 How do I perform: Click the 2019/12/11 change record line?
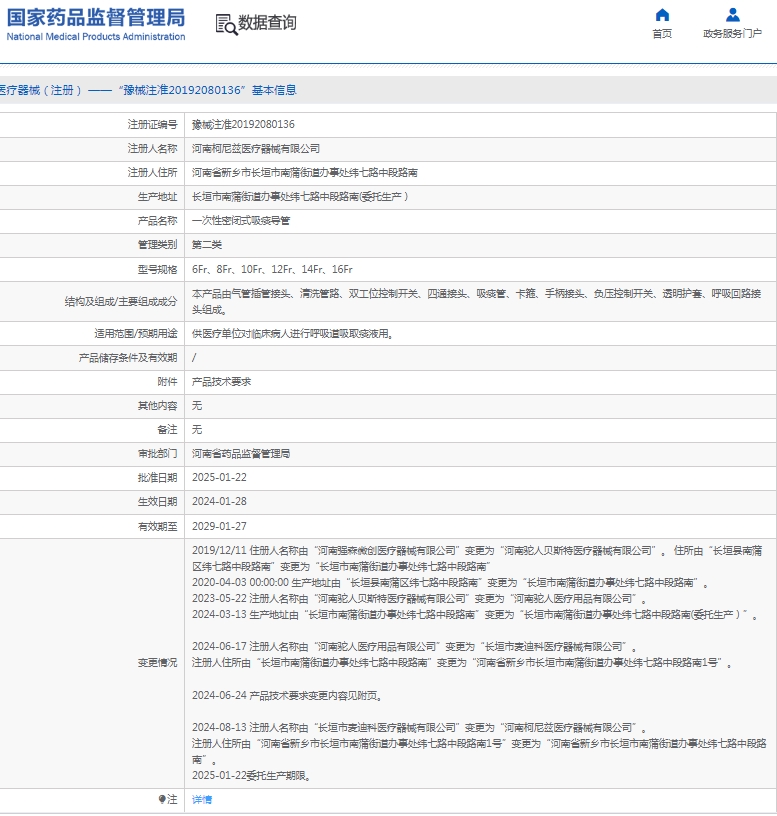point(477,558)
